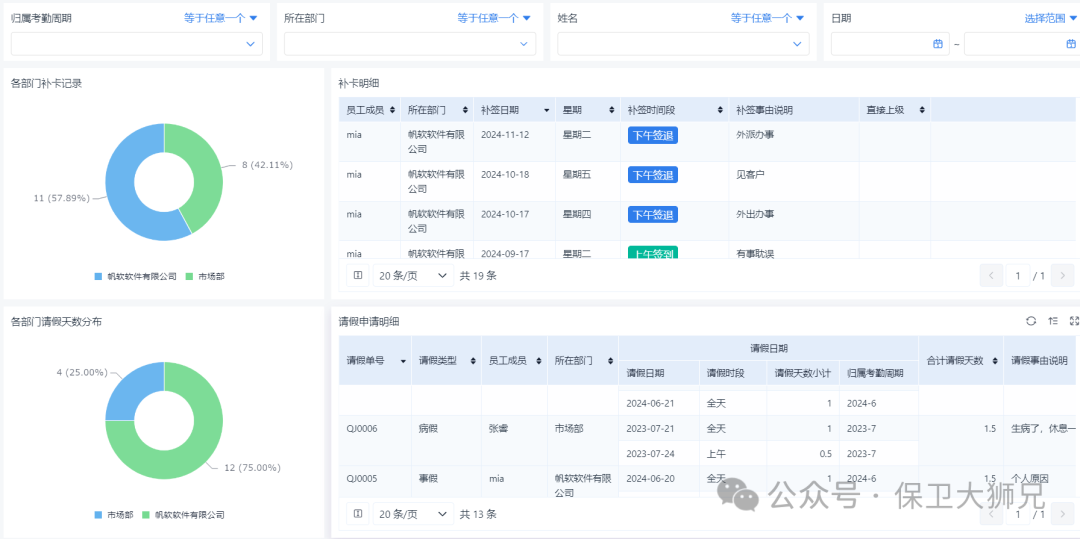Click refresh icon in 请假申请明细 panel
This screenshot has height=539, width=1080.
coord(1031,321)
